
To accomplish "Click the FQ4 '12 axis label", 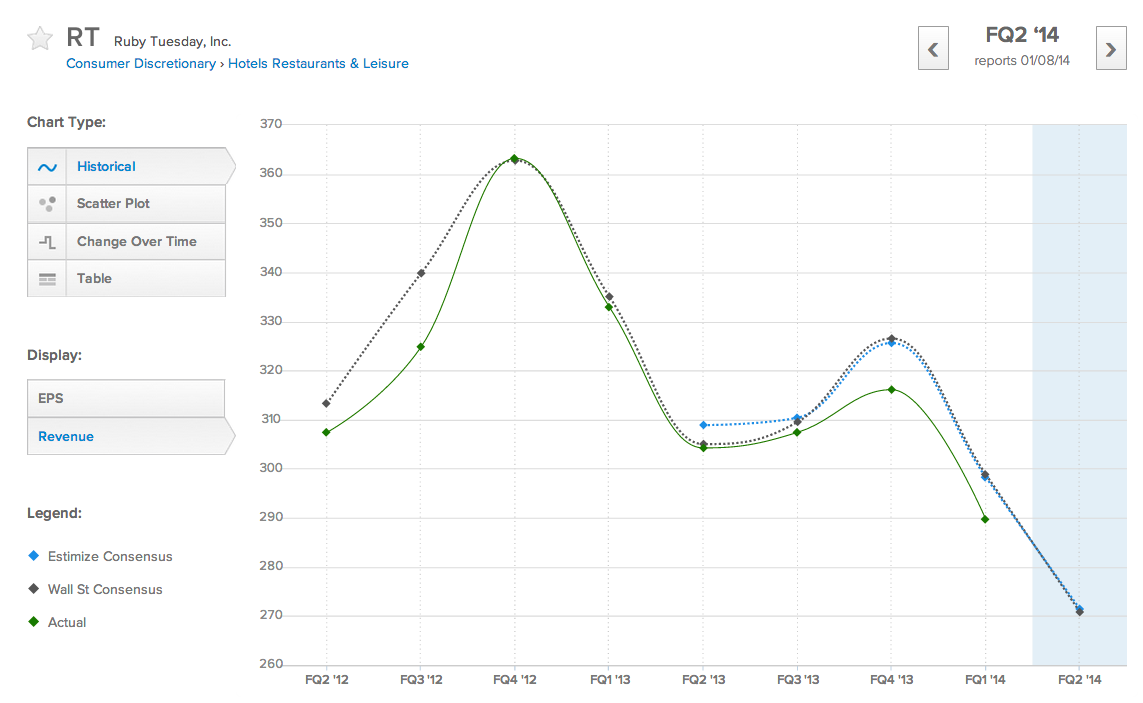I will 515,680.
